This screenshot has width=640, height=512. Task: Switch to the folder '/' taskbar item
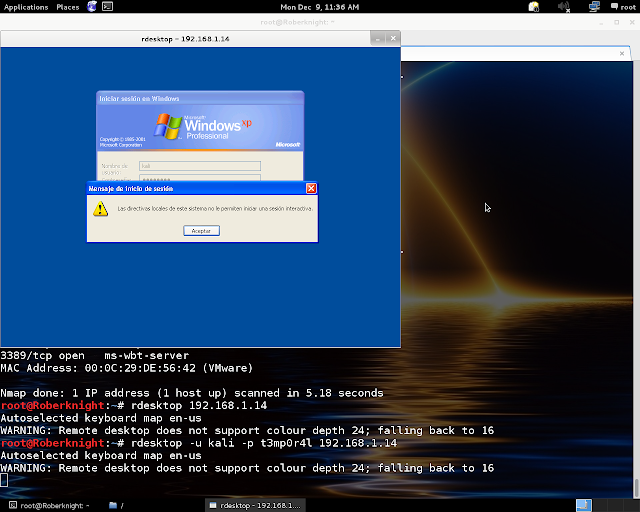(117, 505)
